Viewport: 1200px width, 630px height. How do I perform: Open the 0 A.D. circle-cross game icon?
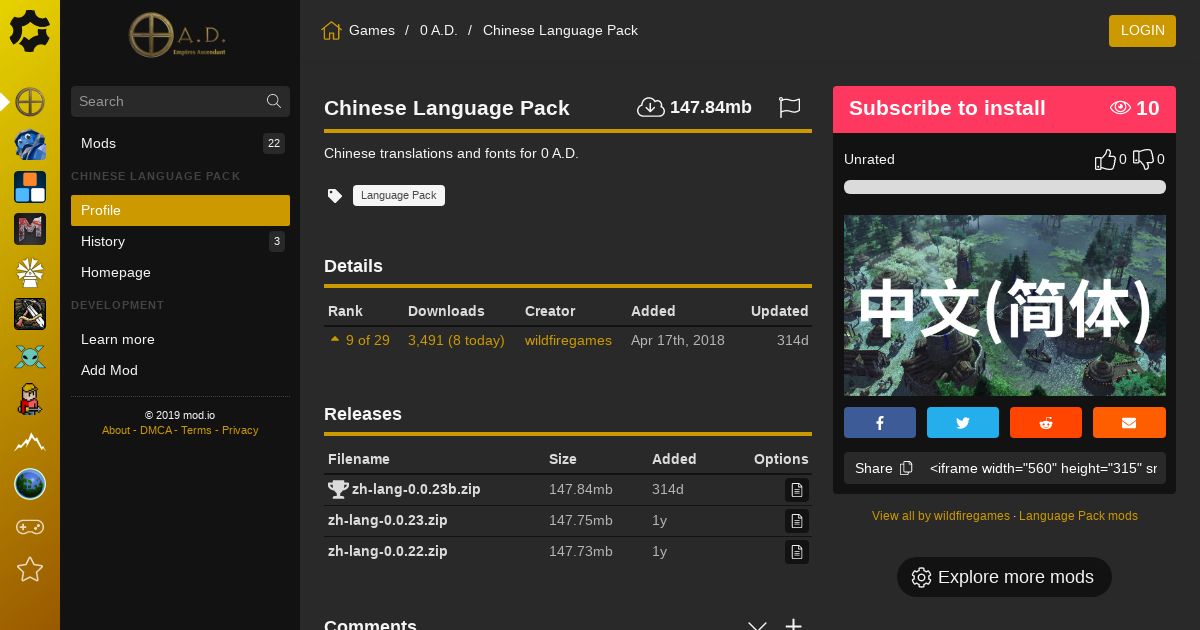(30, 102)
